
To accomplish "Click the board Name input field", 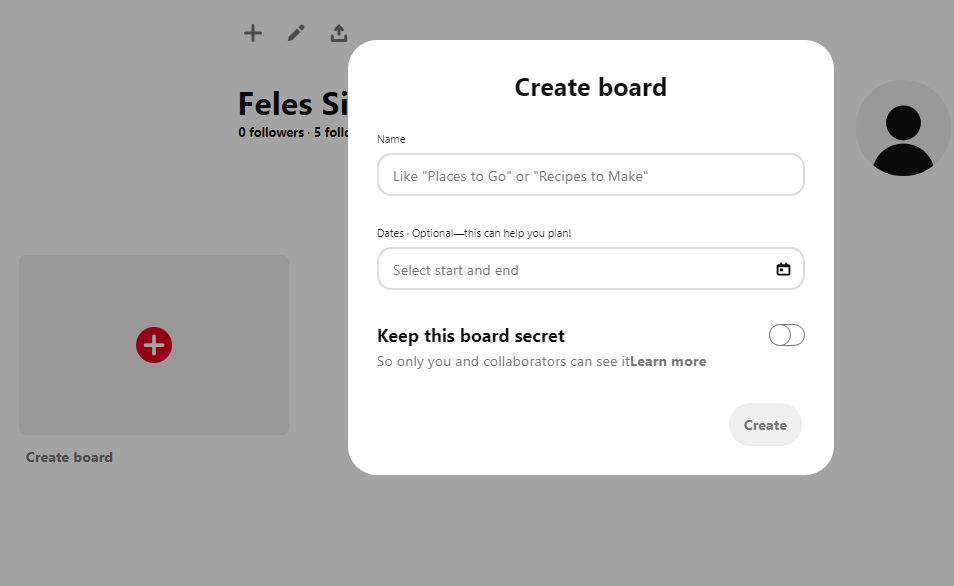I will click(591, 175).
